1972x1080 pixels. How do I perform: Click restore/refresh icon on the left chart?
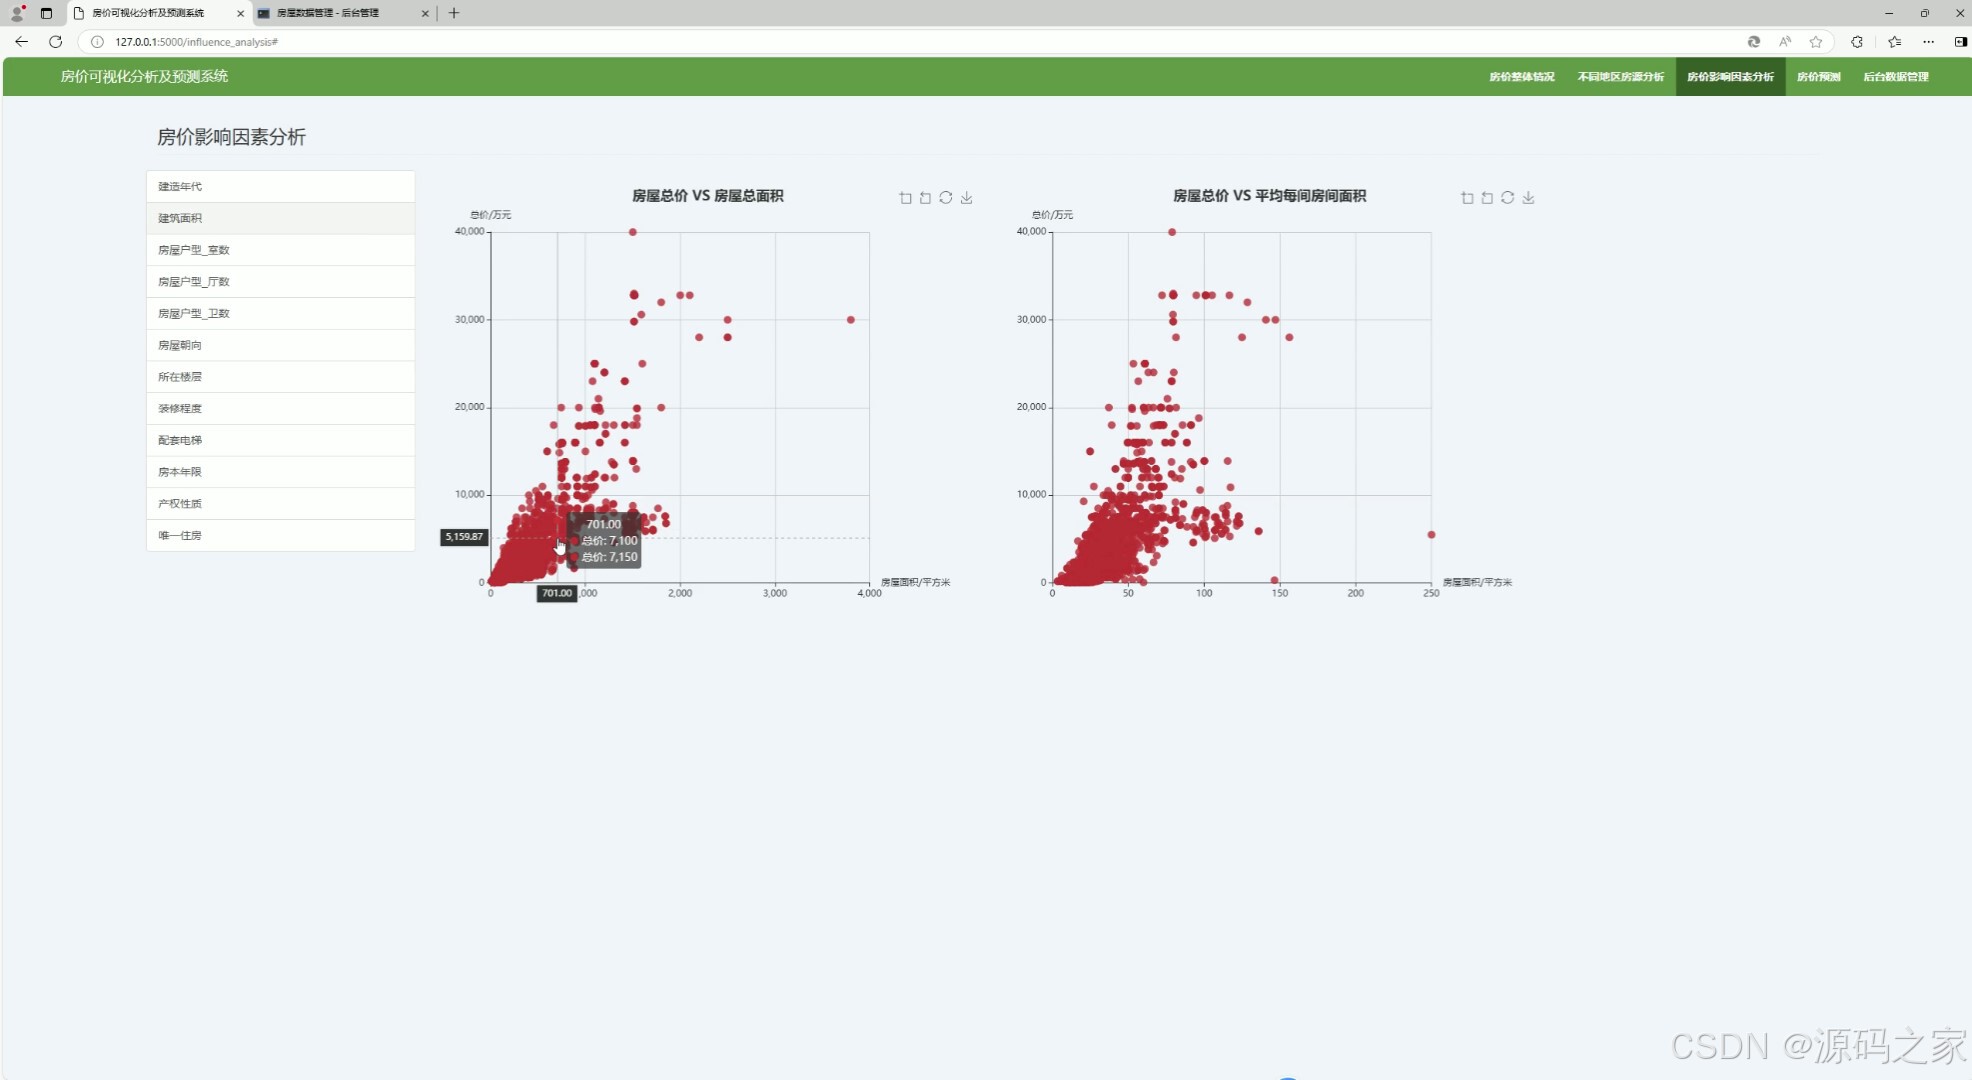[x=946, y=198]
